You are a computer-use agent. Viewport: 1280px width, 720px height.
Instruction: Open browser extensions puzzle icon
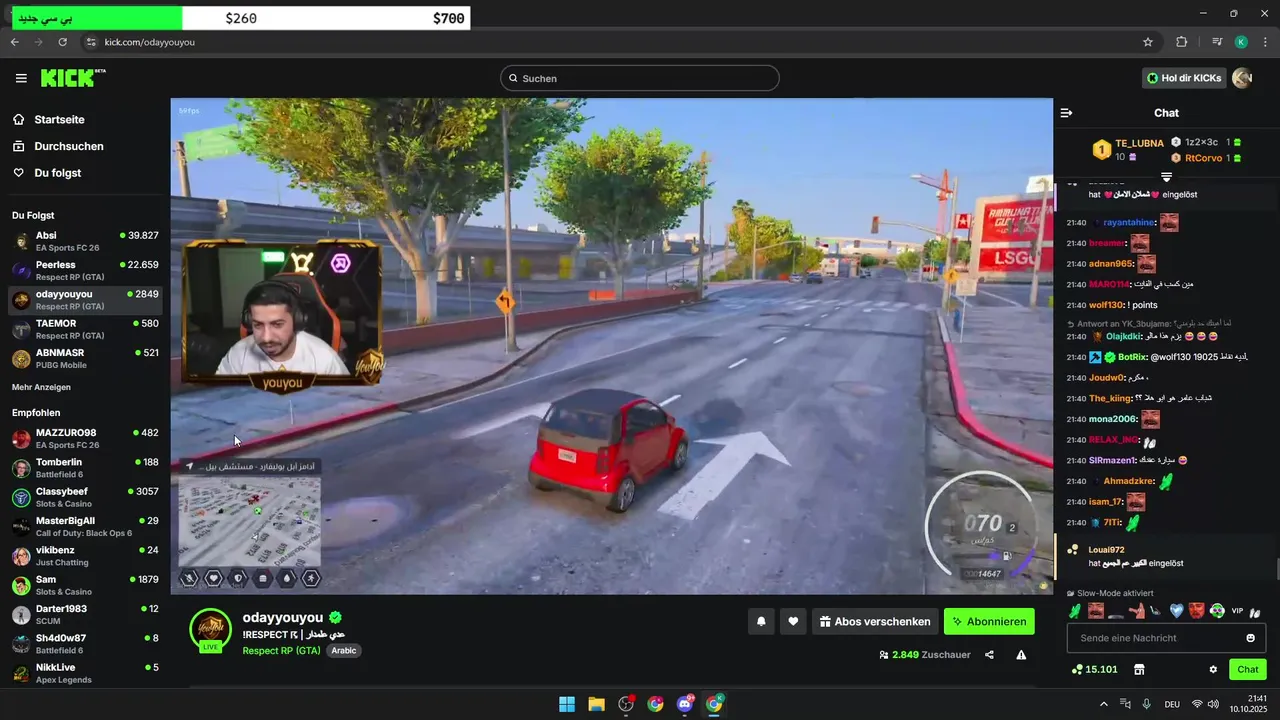(1181, 42)
